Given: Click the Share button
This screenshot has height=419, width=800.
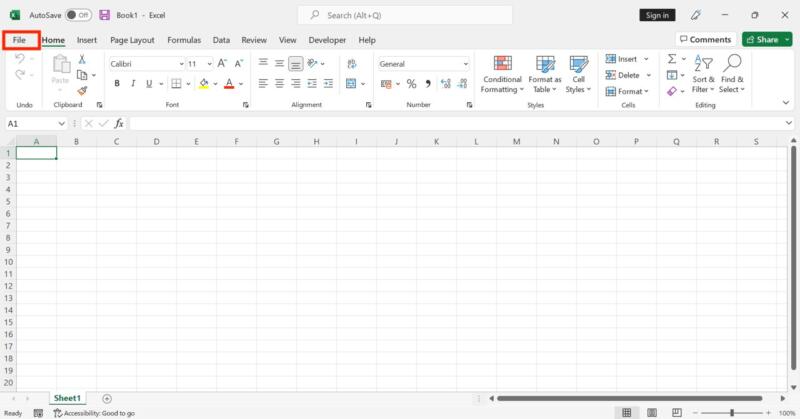Looking at the screenshot, I should [x=766, y=40].
